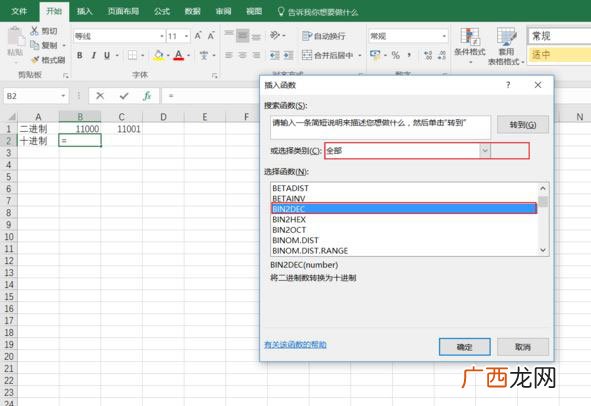Select the Format Painter brush
591x406 pixels.
click(x=35, y=60)
